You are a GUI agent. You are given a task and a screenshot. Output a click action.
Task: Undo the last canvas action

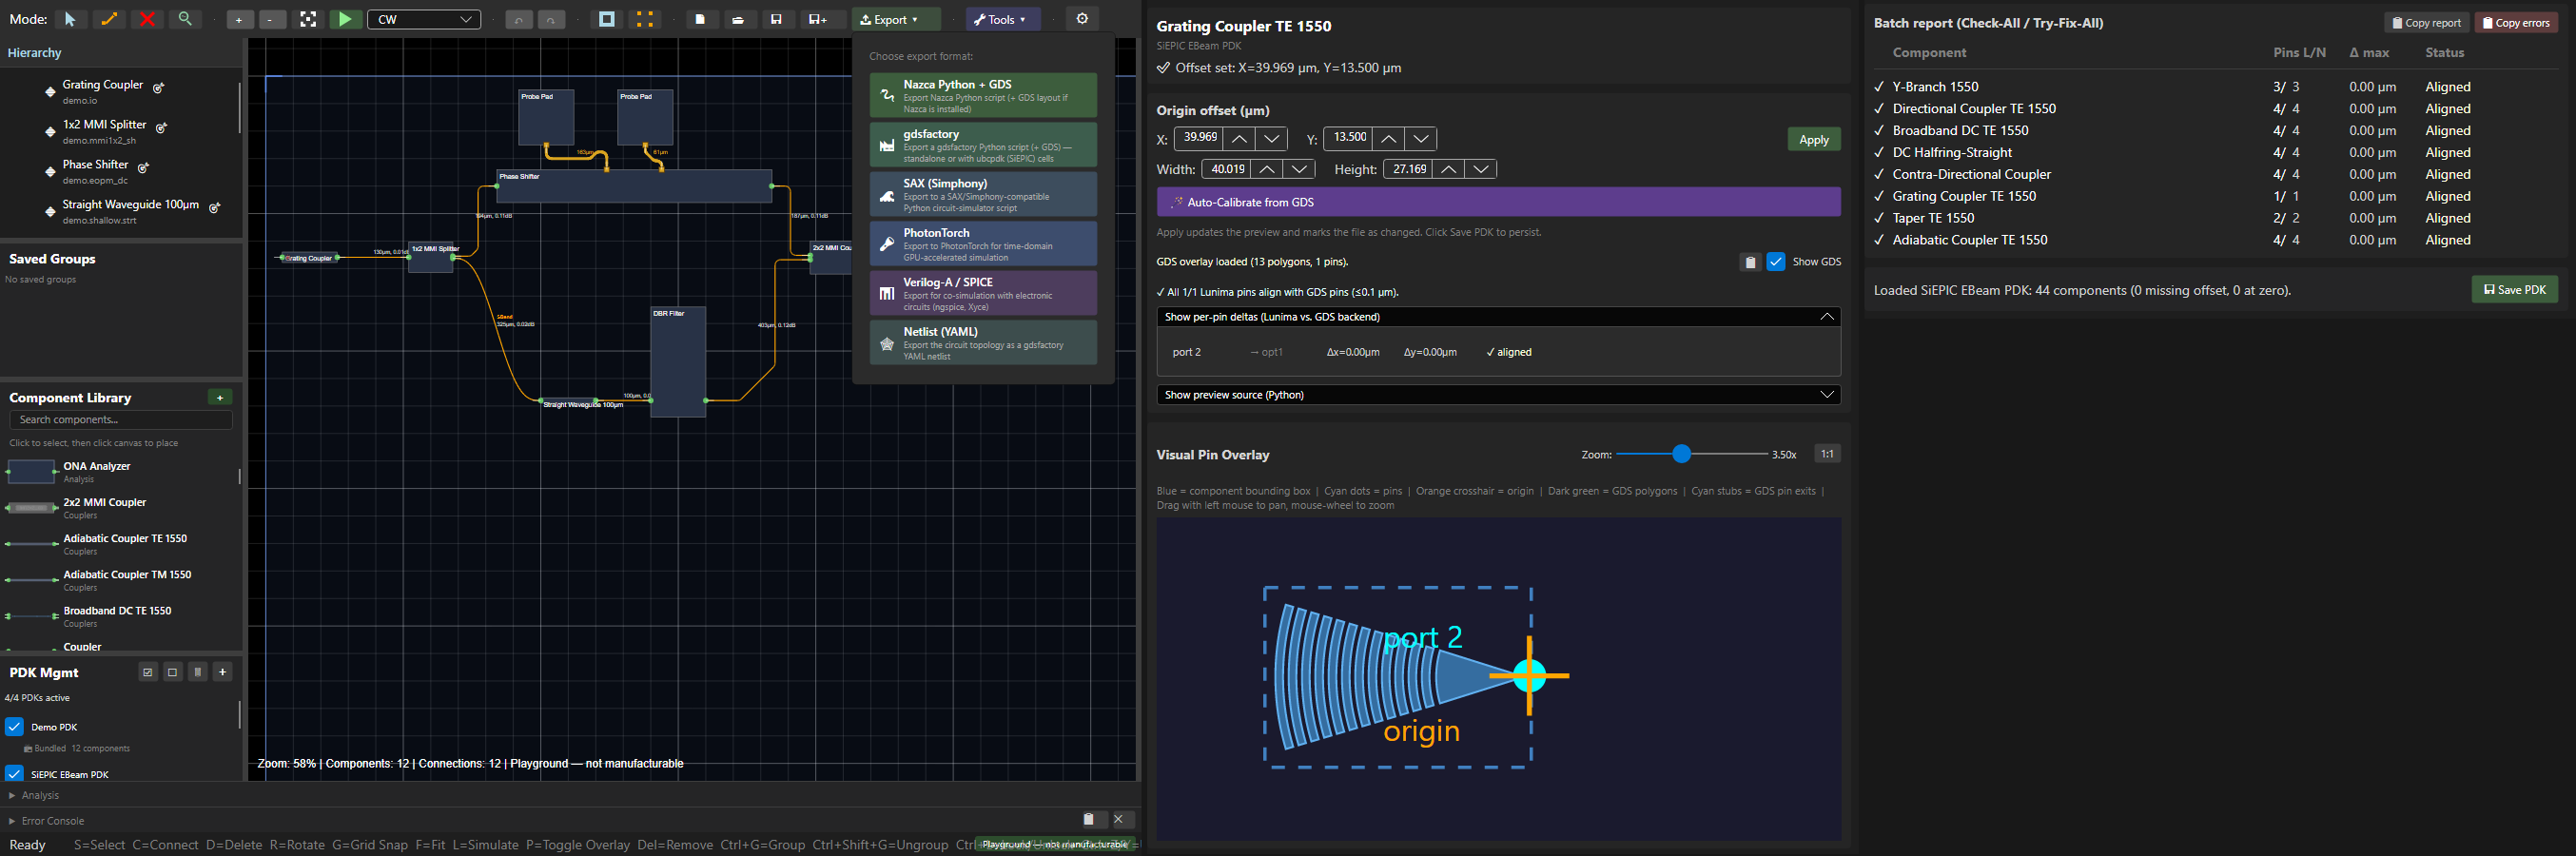(x=518, y=19)
